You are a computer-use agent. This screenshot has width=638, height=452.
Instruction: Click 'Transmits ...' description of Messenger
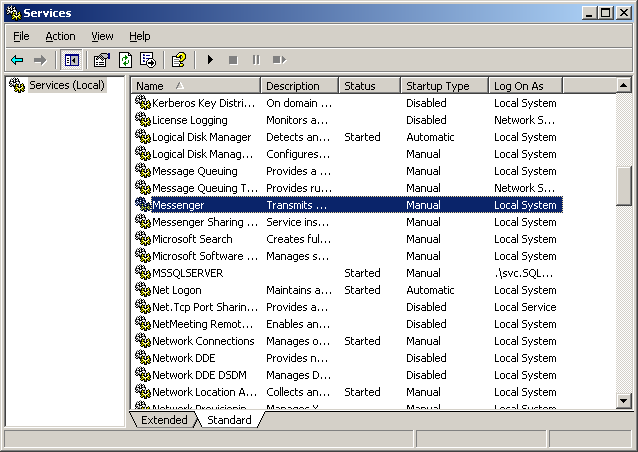point(297,205)
